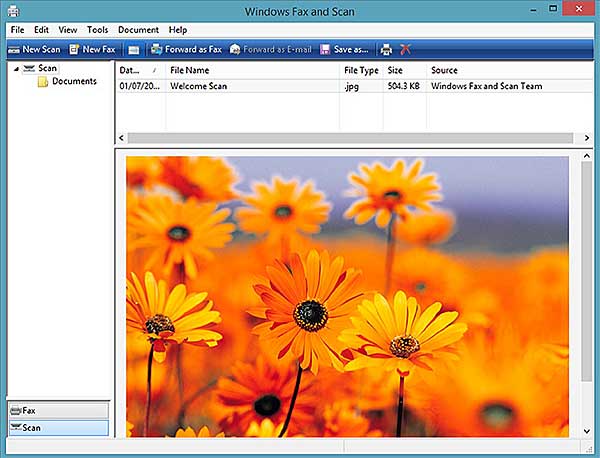600x458 pixels.
Task: Collapse the Scan tree node
Action: click(14, 69)
